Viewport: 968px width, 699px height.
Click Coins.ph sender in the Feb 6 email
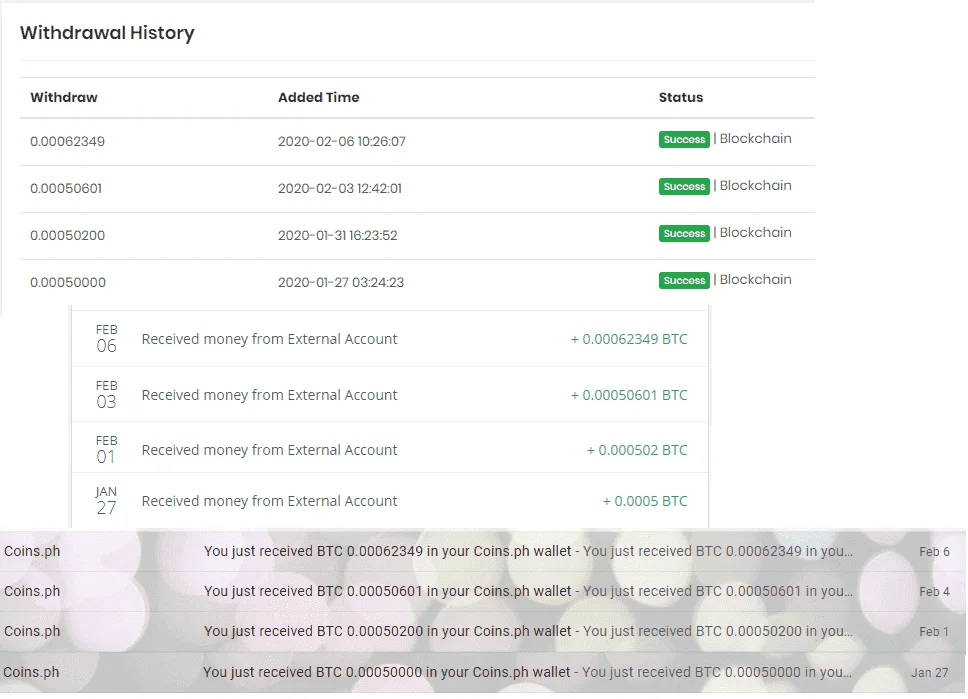click(x=32, y=551)
